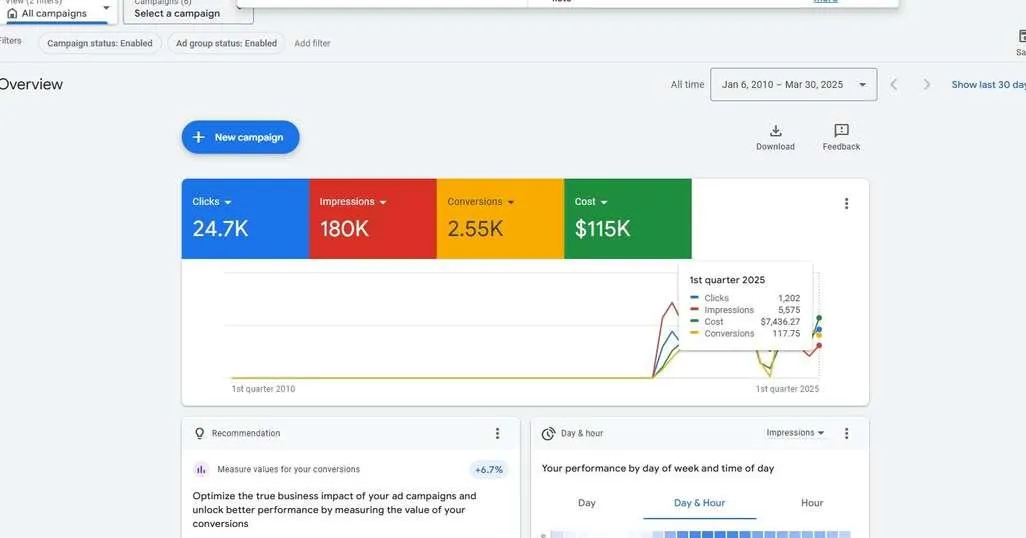Viewport: 1026px width, 538px height.
Task: Change the Impressions metric dropdown on scorecard
Action: 353,202
